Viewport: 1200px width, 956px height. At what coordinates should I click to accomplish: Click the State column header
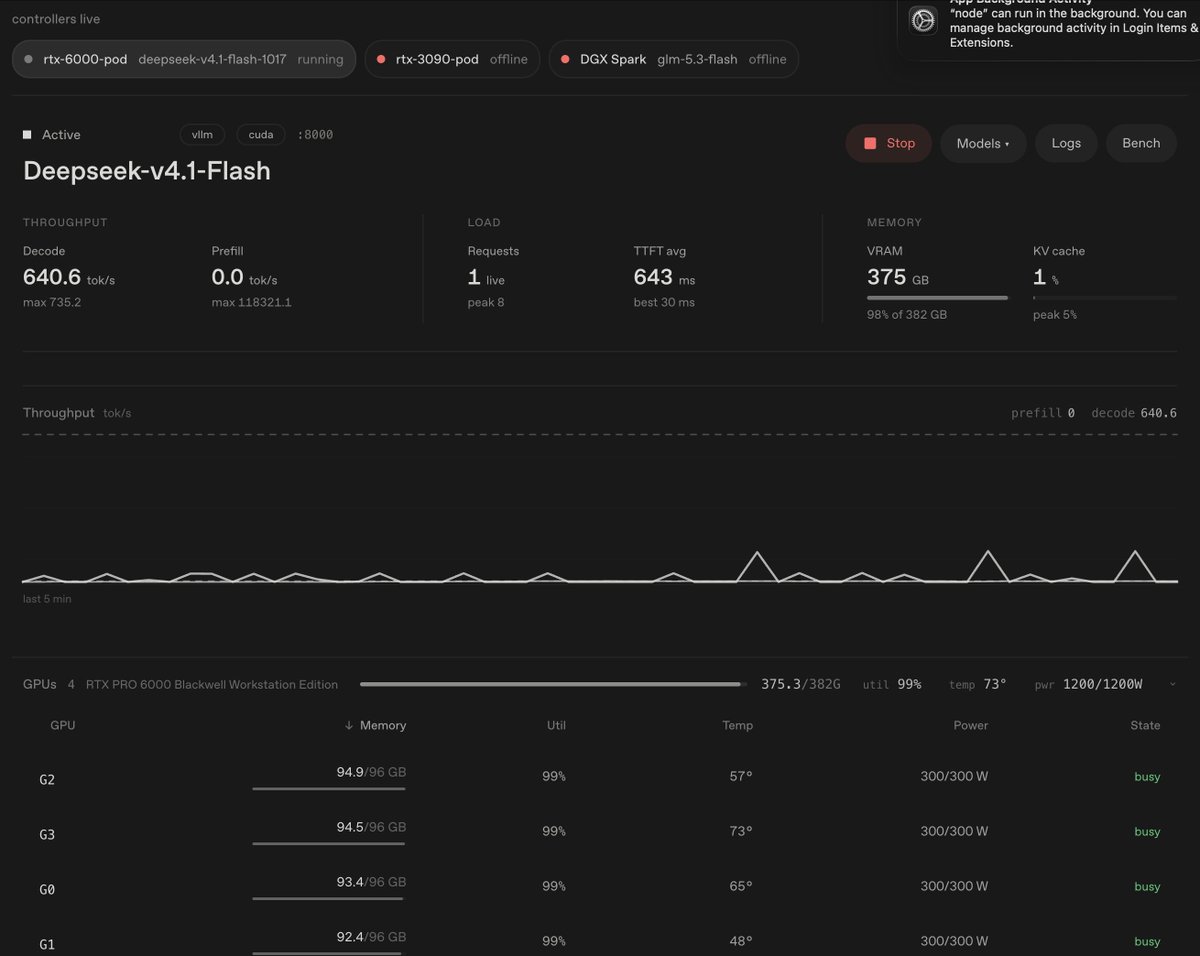[x=1146, y=725]
